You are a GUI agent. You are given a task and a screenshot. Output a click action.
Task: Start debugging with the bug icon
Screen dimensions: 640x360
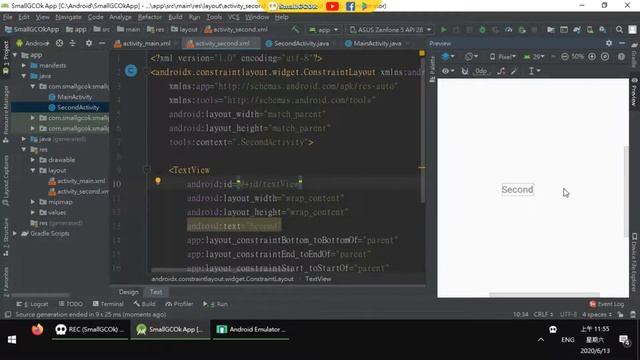[482, 30]
